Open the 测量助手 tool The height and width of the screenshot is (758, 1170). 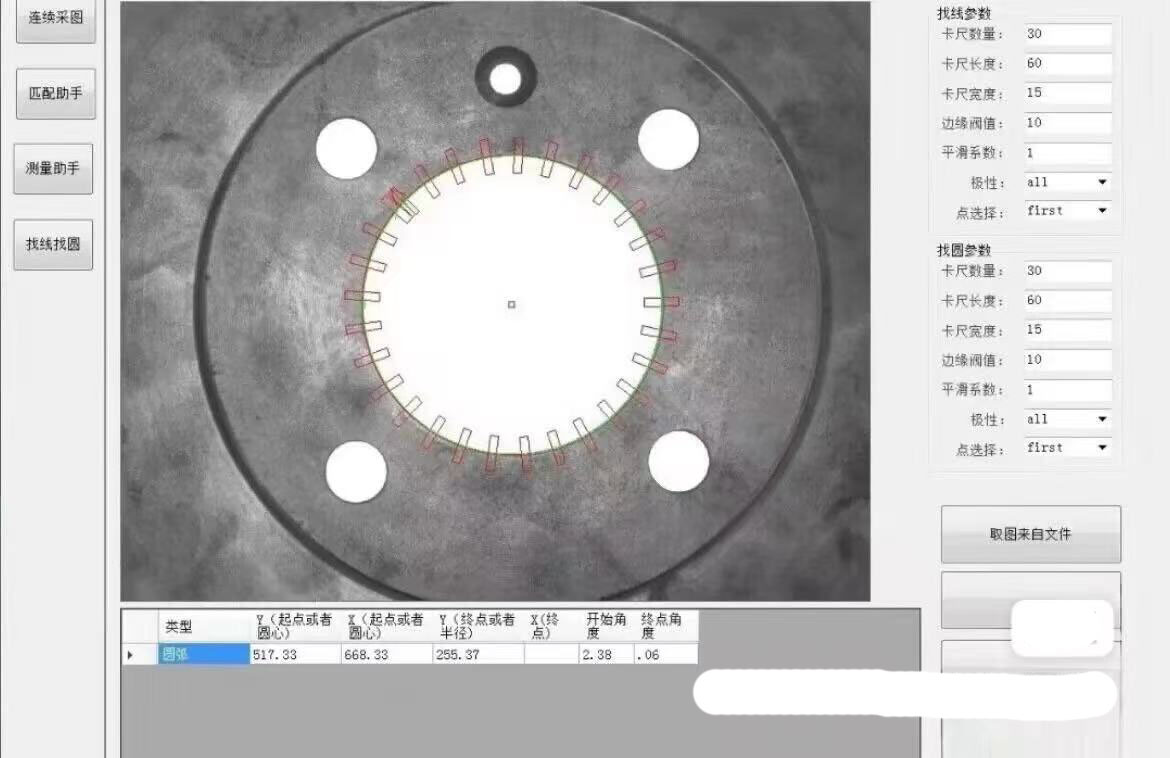coord(53,168)
